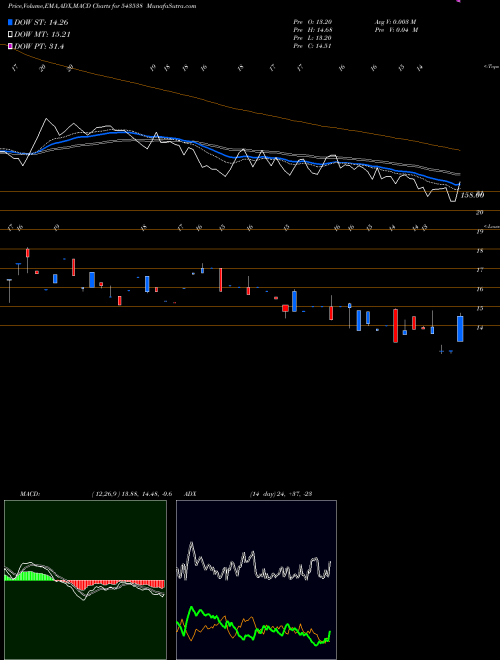500x660 pixels.
Task: Click the ADX '(14 day) 24, +37, -28' values
Action: point(281,494)
